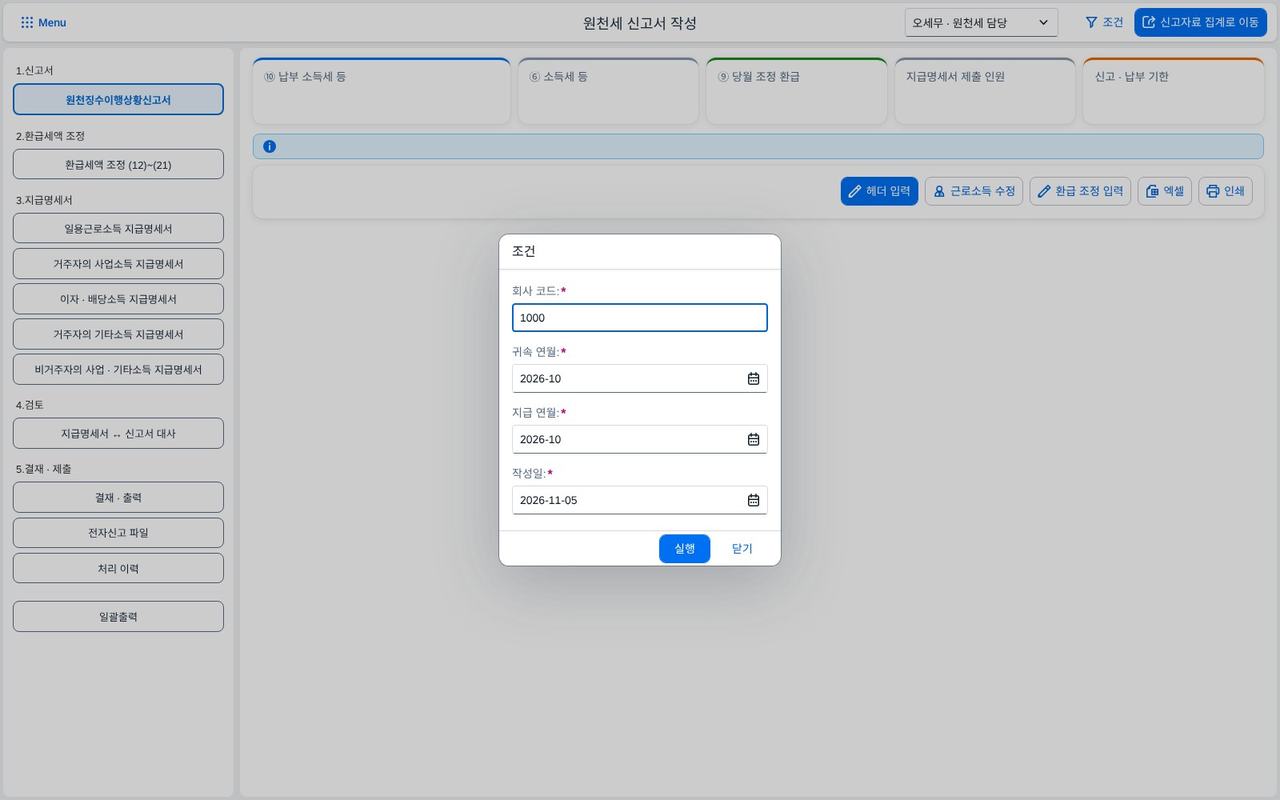This screenshot has width=1280, height=800.
Task: Click the 작성일 date field
Action: [640, 500]
